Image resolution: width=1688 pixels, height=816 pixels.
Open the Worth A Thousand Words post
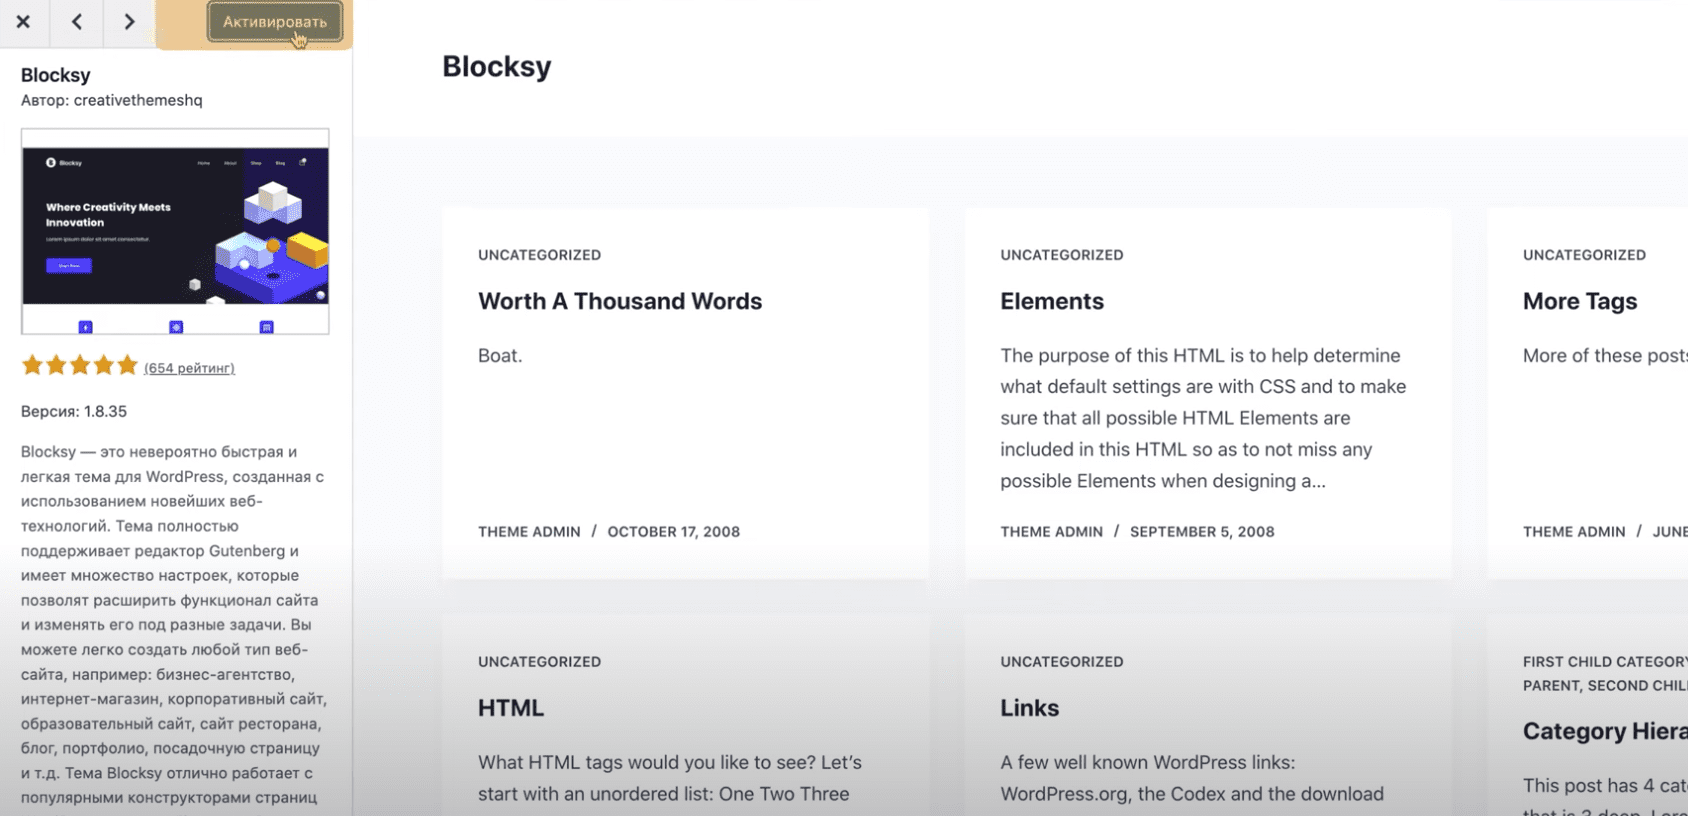point(619,301)
